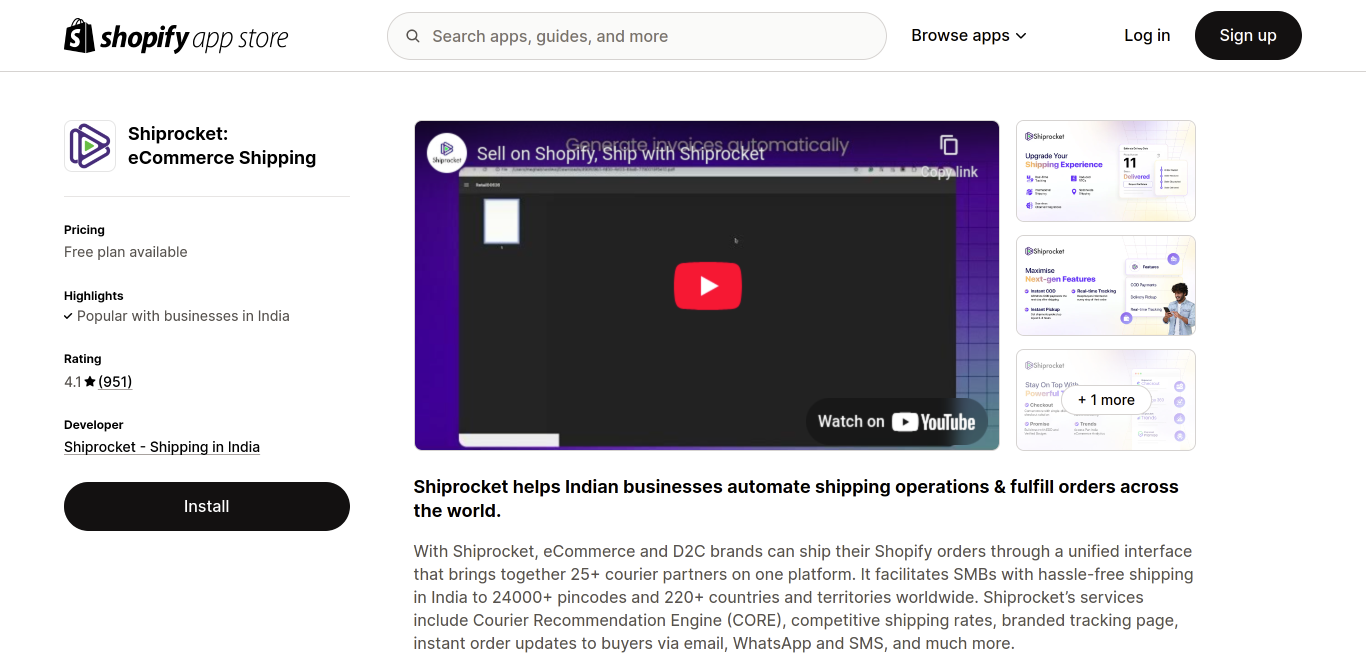Screen dimensions: 1366x670
Task: Click the Copy link icon on video
Action: (x=949, y=145)
